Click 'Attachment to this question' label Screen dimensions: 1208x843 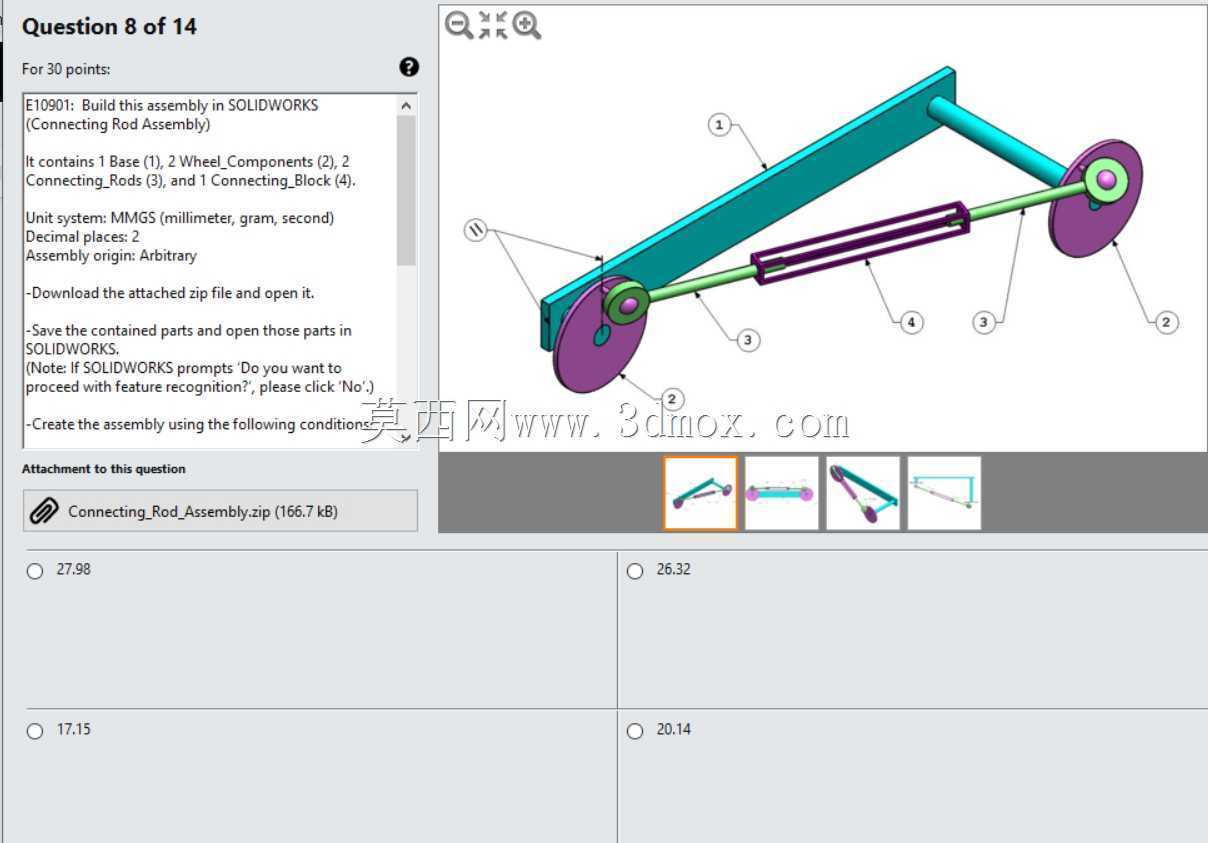click(104, 469)
